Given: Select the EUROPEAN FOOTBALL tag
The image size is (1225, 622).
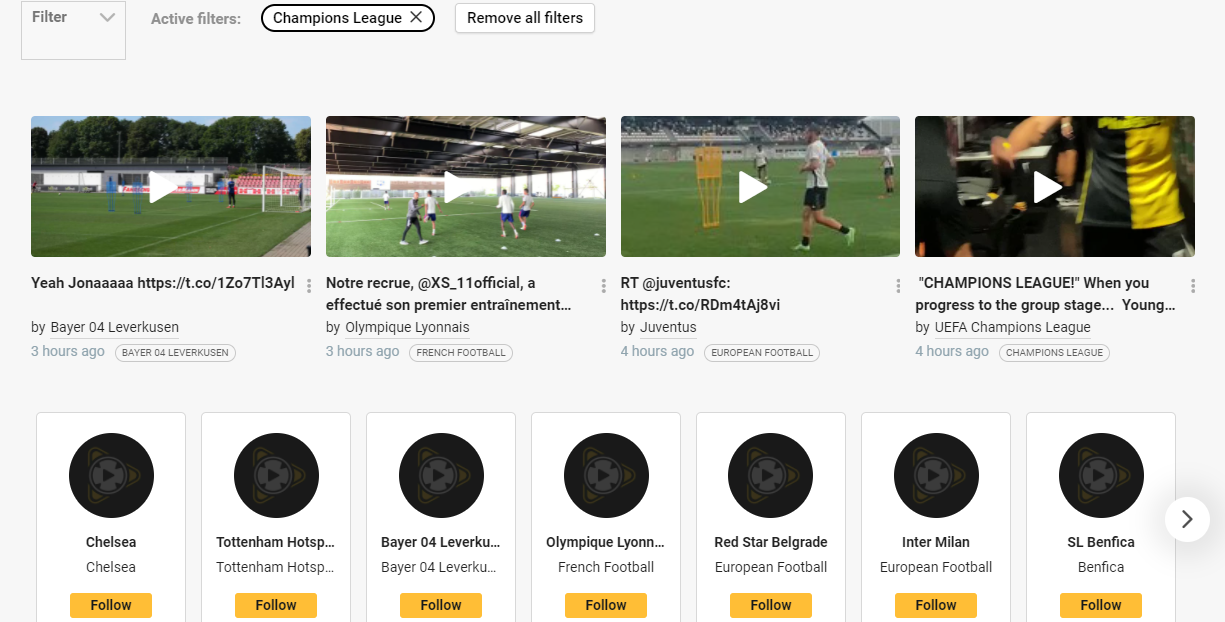Looking at the screenshot, I should click(x=762, y=353).
